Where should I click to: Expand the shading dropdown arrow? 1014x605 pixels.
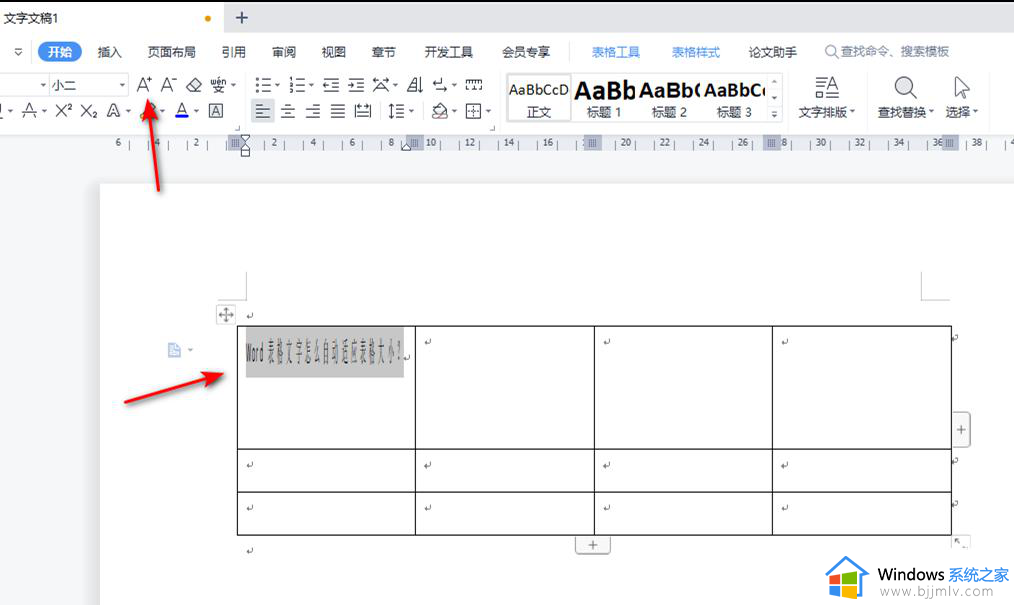tap(454, 111)
